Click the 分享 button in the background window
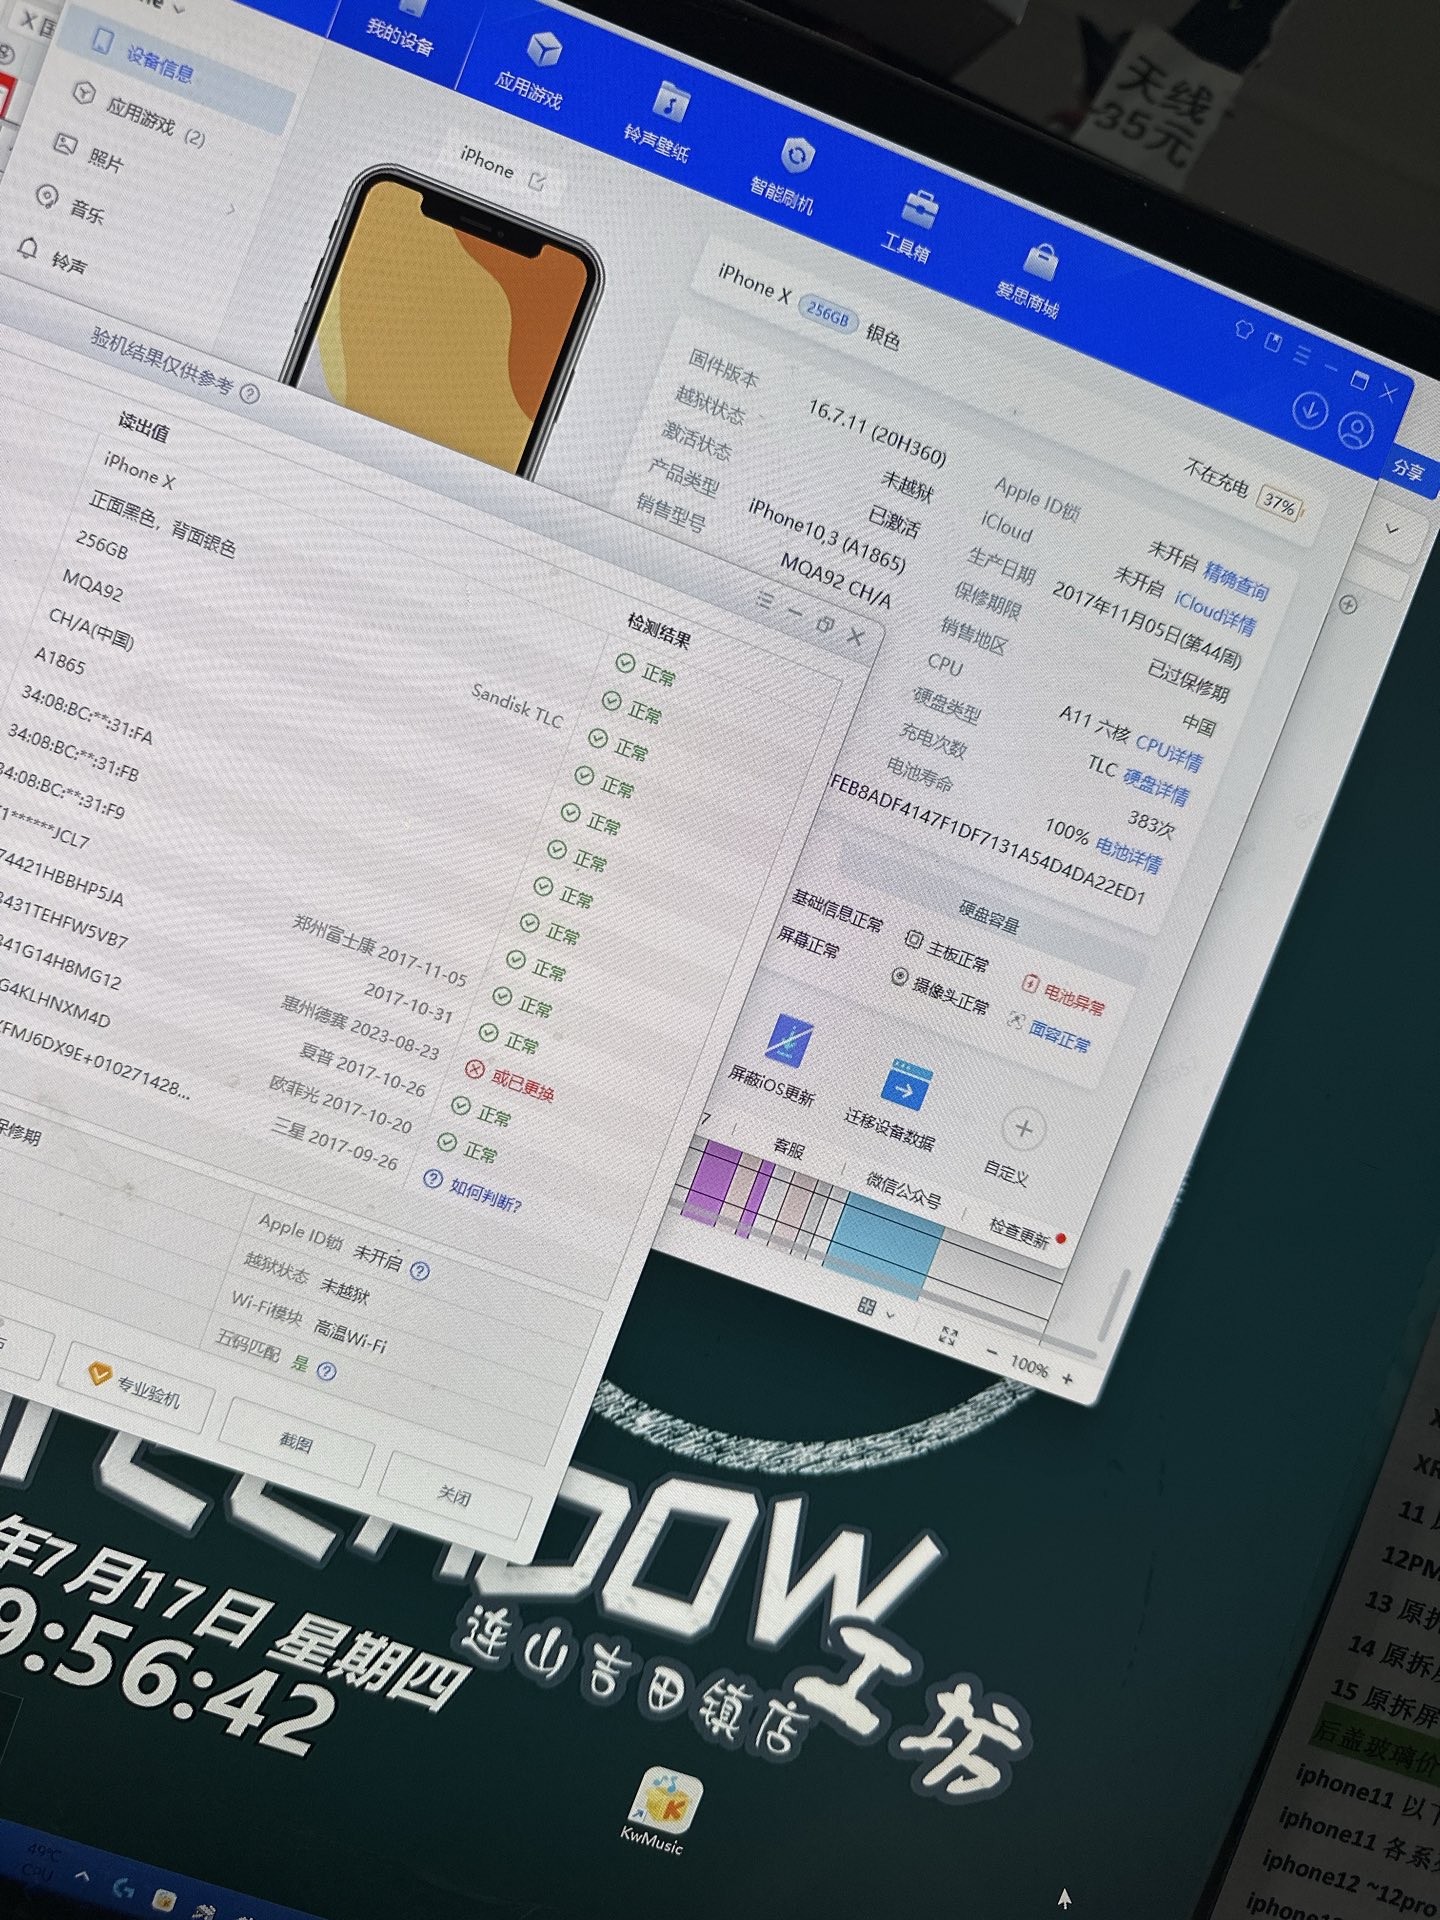This screenshot has height=1920, width=1440. [x=1407, y=469]
